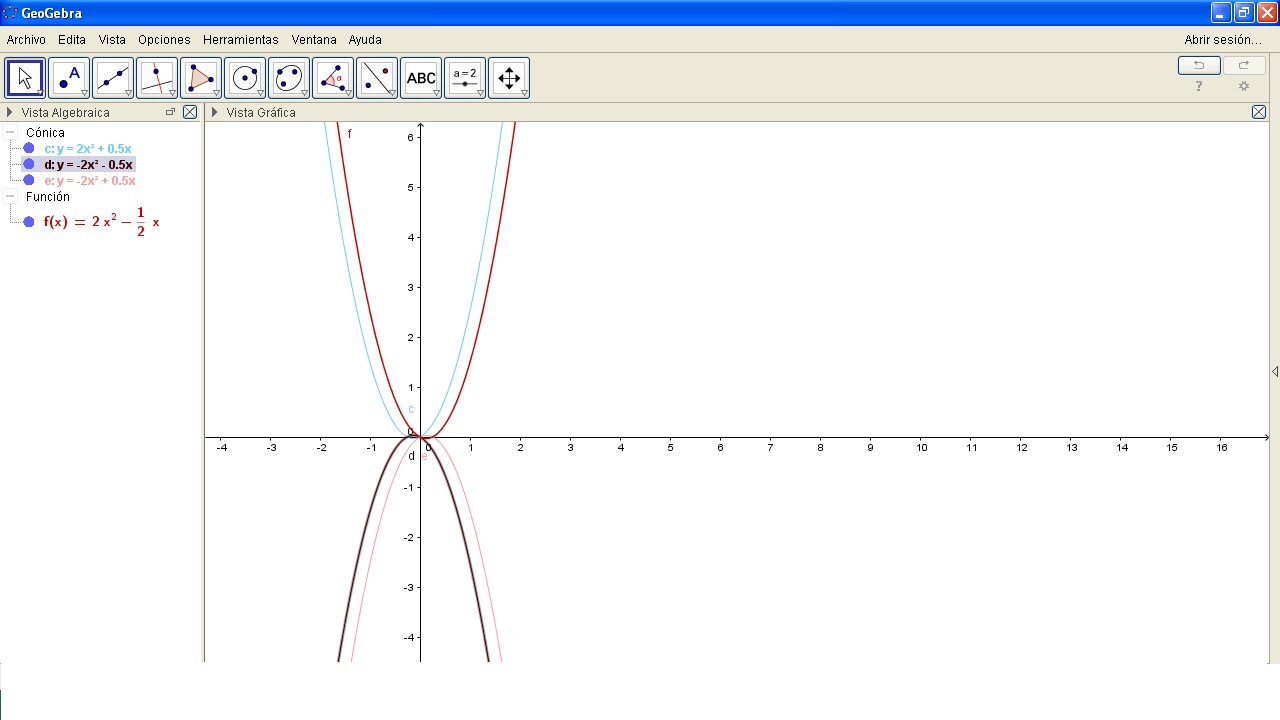1280x720 pixels.
Task: Click the red curve label f
Action: (x=349, y=133)
